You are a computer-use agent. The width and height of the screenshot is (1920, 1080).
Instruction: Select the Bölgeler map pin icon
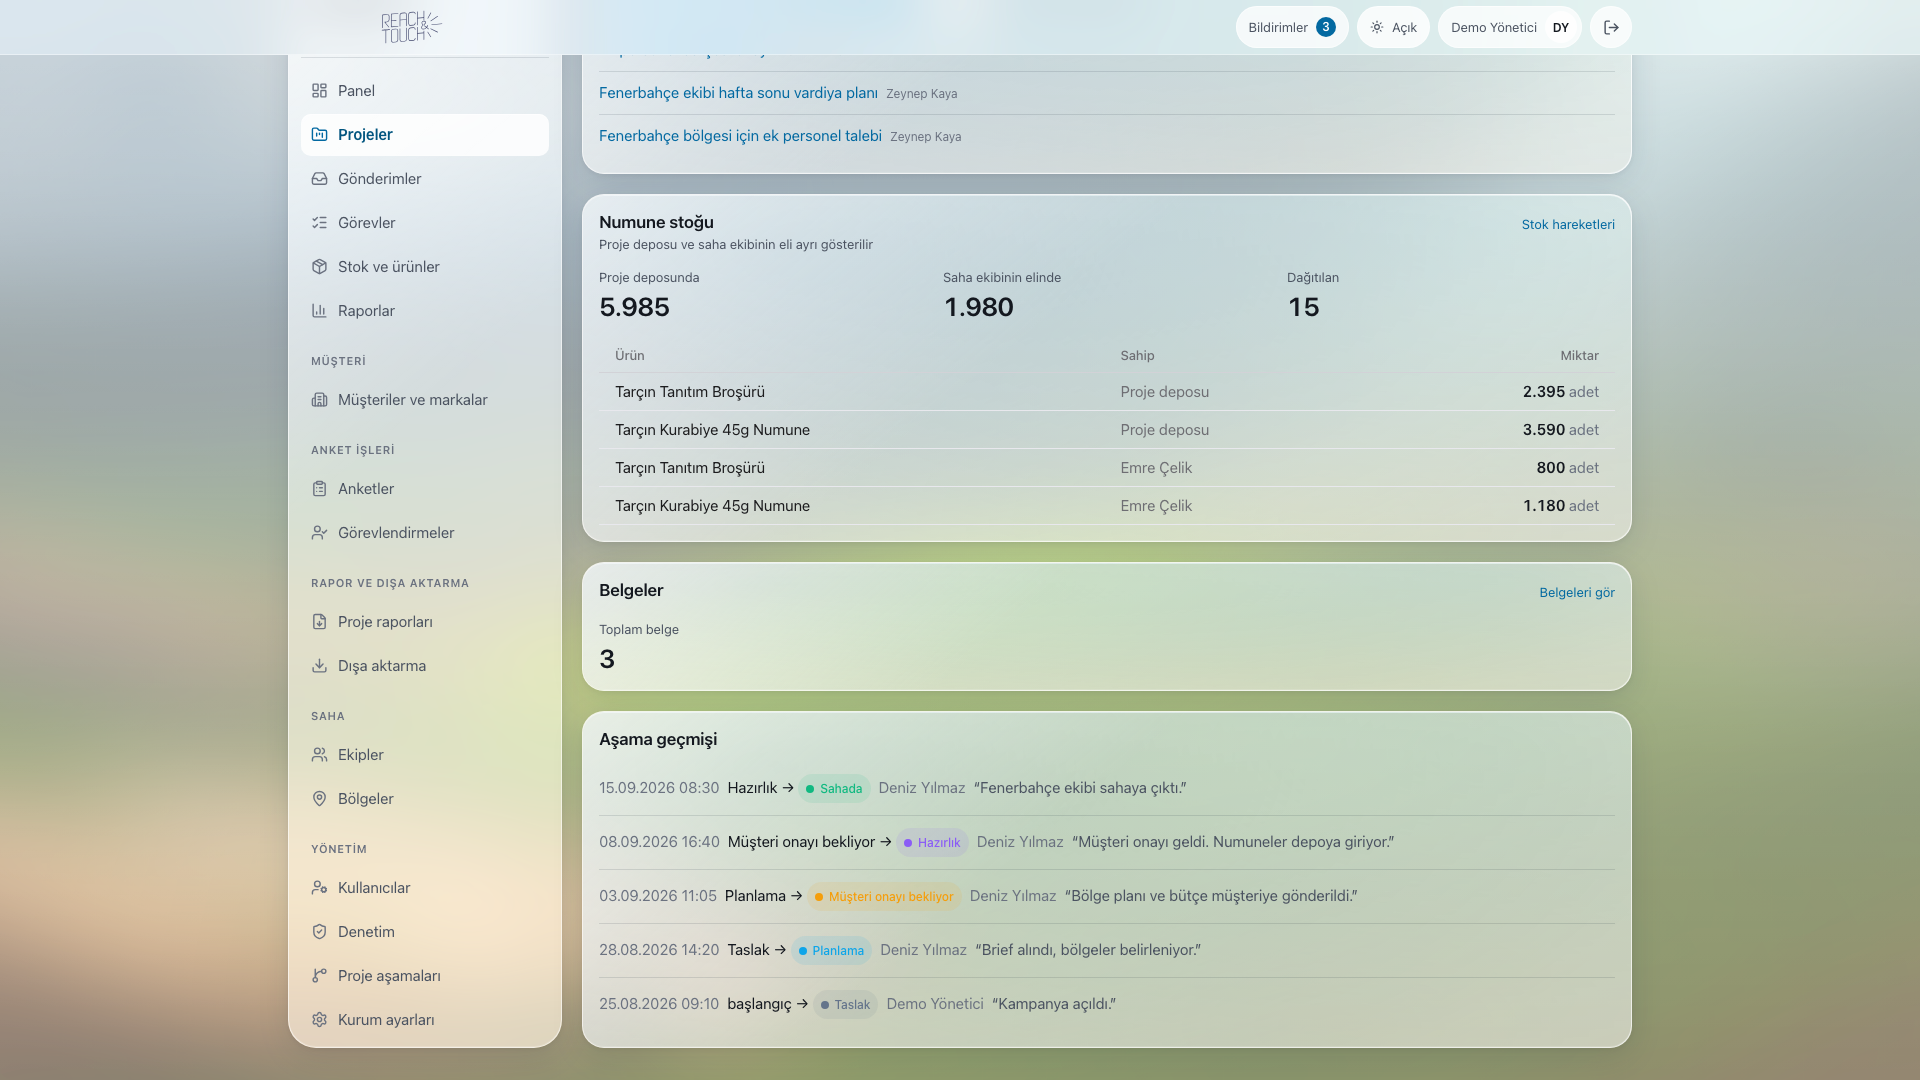click(319, 799)
